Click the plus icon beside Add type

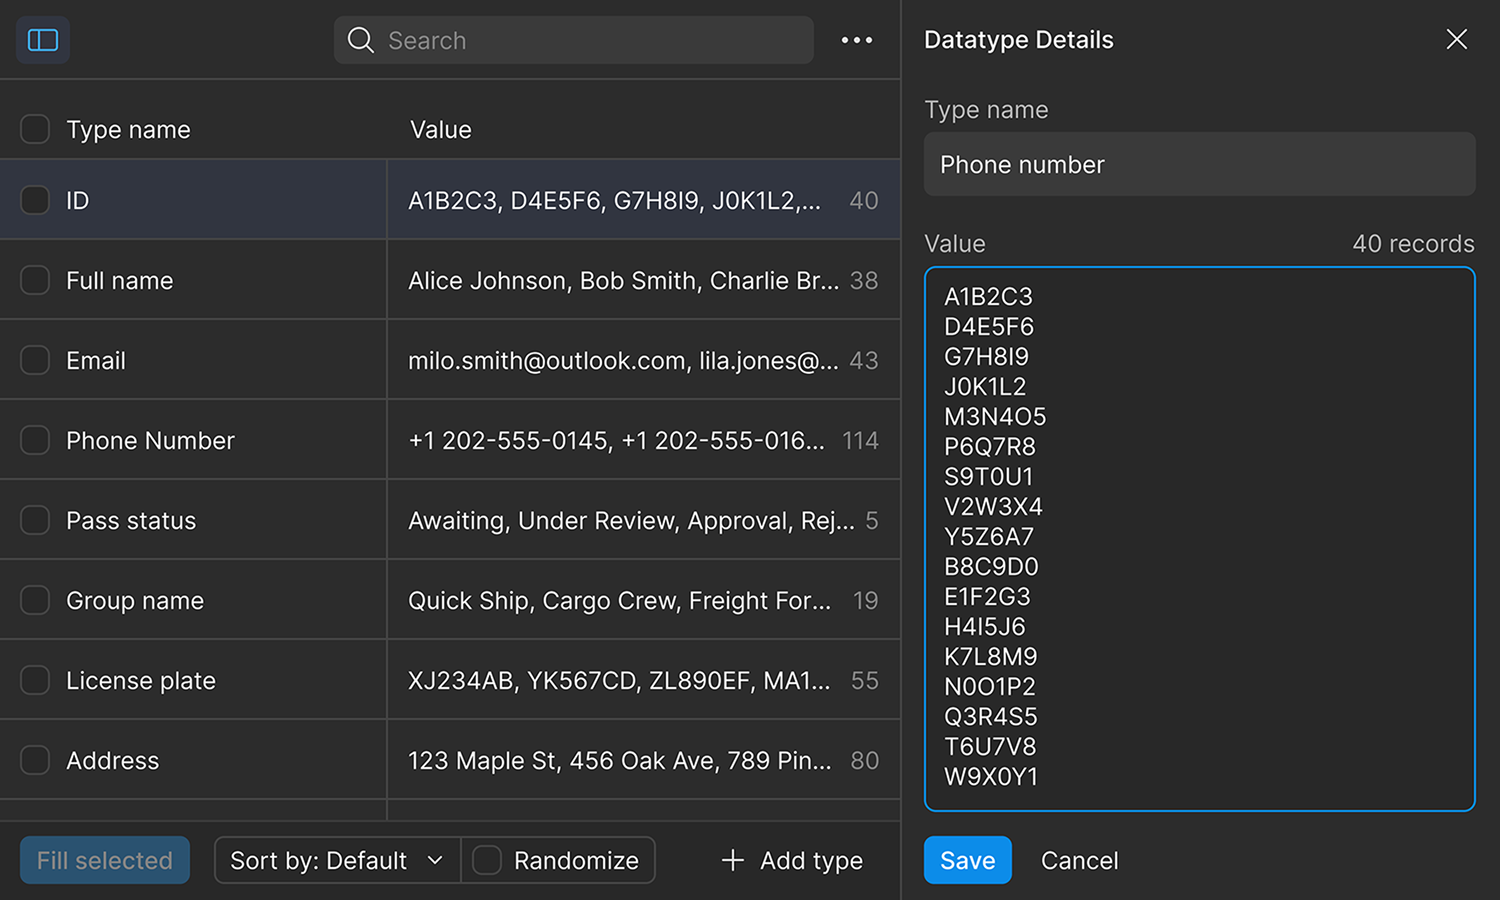click(733, 860)
